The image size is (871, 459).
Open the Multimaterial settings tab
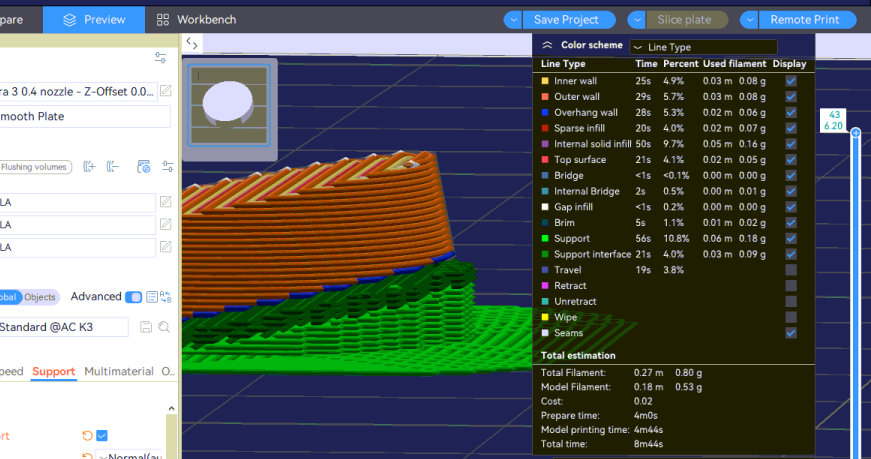coord(119,371)
